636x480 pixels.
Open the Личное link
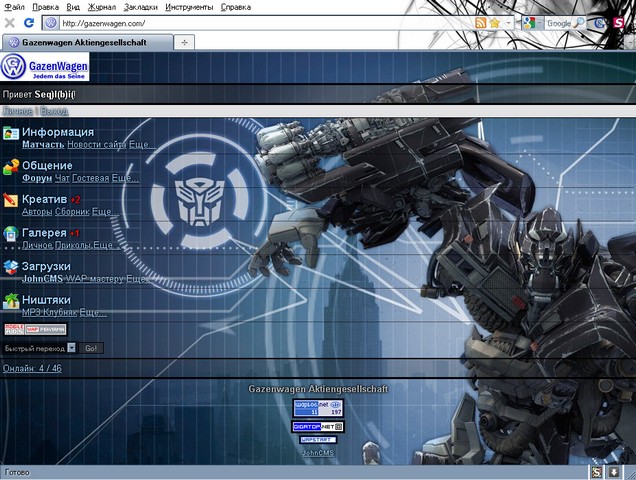click(x=17, y=111)
